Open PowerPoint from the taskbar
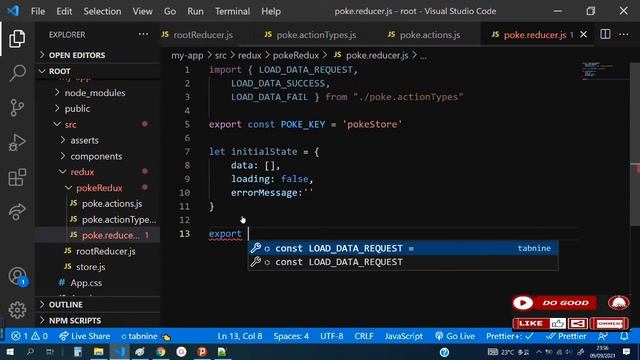 tap(202, 352)
